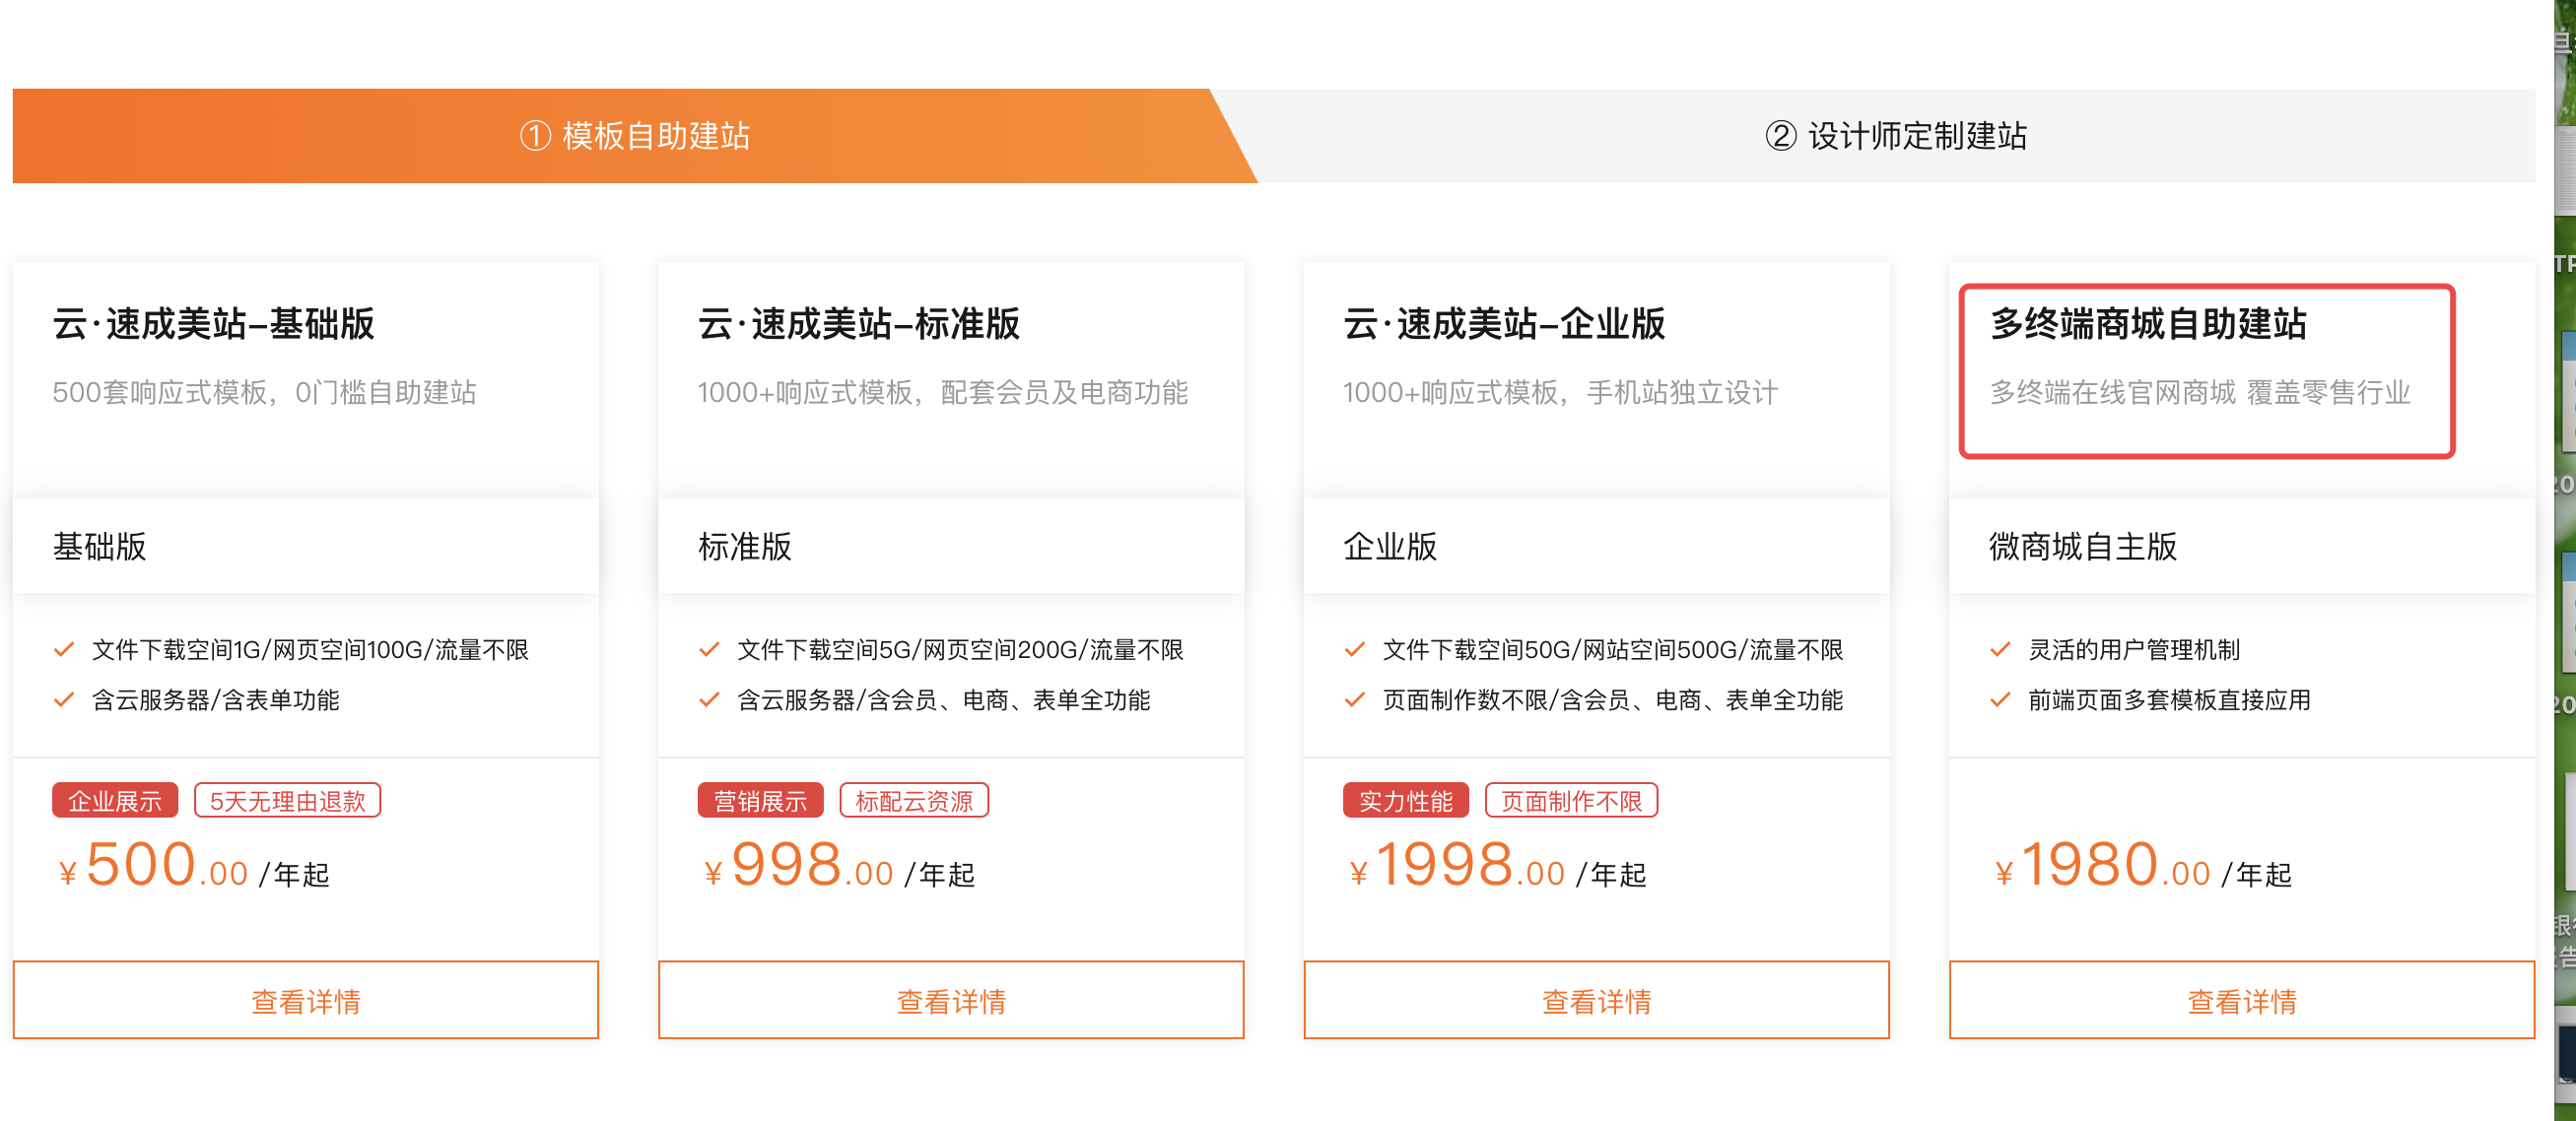Click the 页面制作不限 badge
The width and height of the screenshot is (2576, 1121).
1571,801
